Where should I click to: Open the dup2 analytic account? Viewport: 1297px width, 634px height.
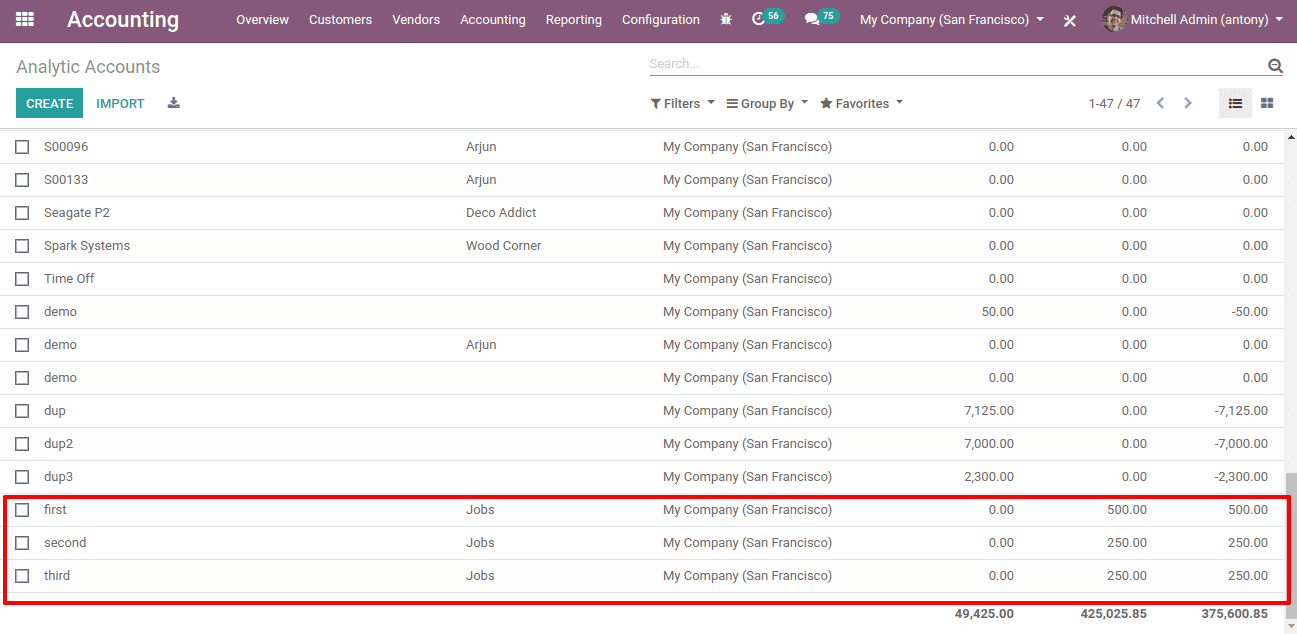click(x=58, y=444)
